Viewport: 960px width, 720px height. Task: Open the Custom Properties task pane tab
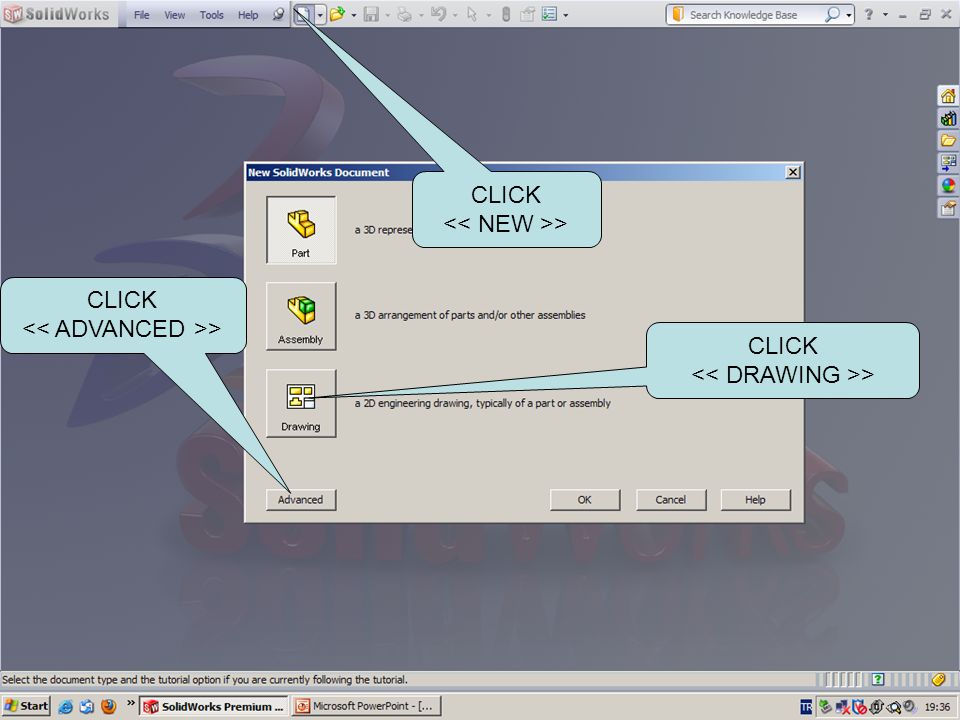[x=948, y=208]
